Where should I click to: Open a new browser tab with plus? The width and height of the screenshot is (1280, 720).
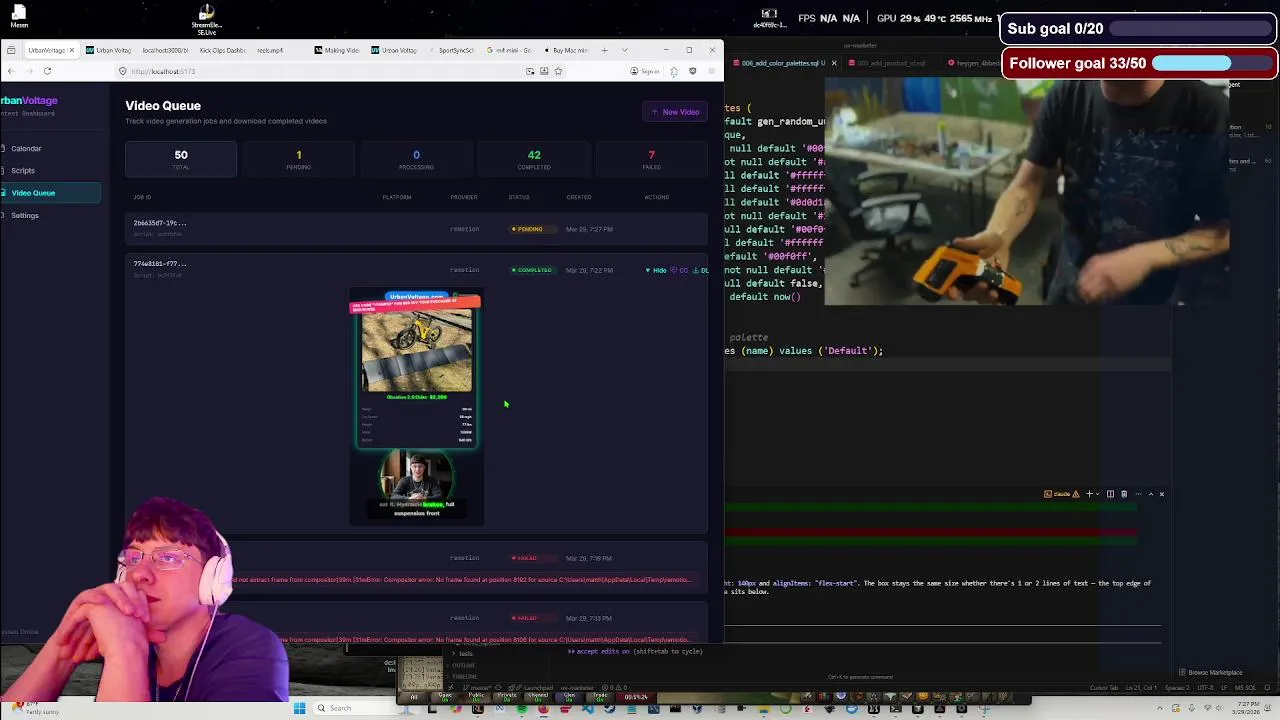(x=604, y=50)
